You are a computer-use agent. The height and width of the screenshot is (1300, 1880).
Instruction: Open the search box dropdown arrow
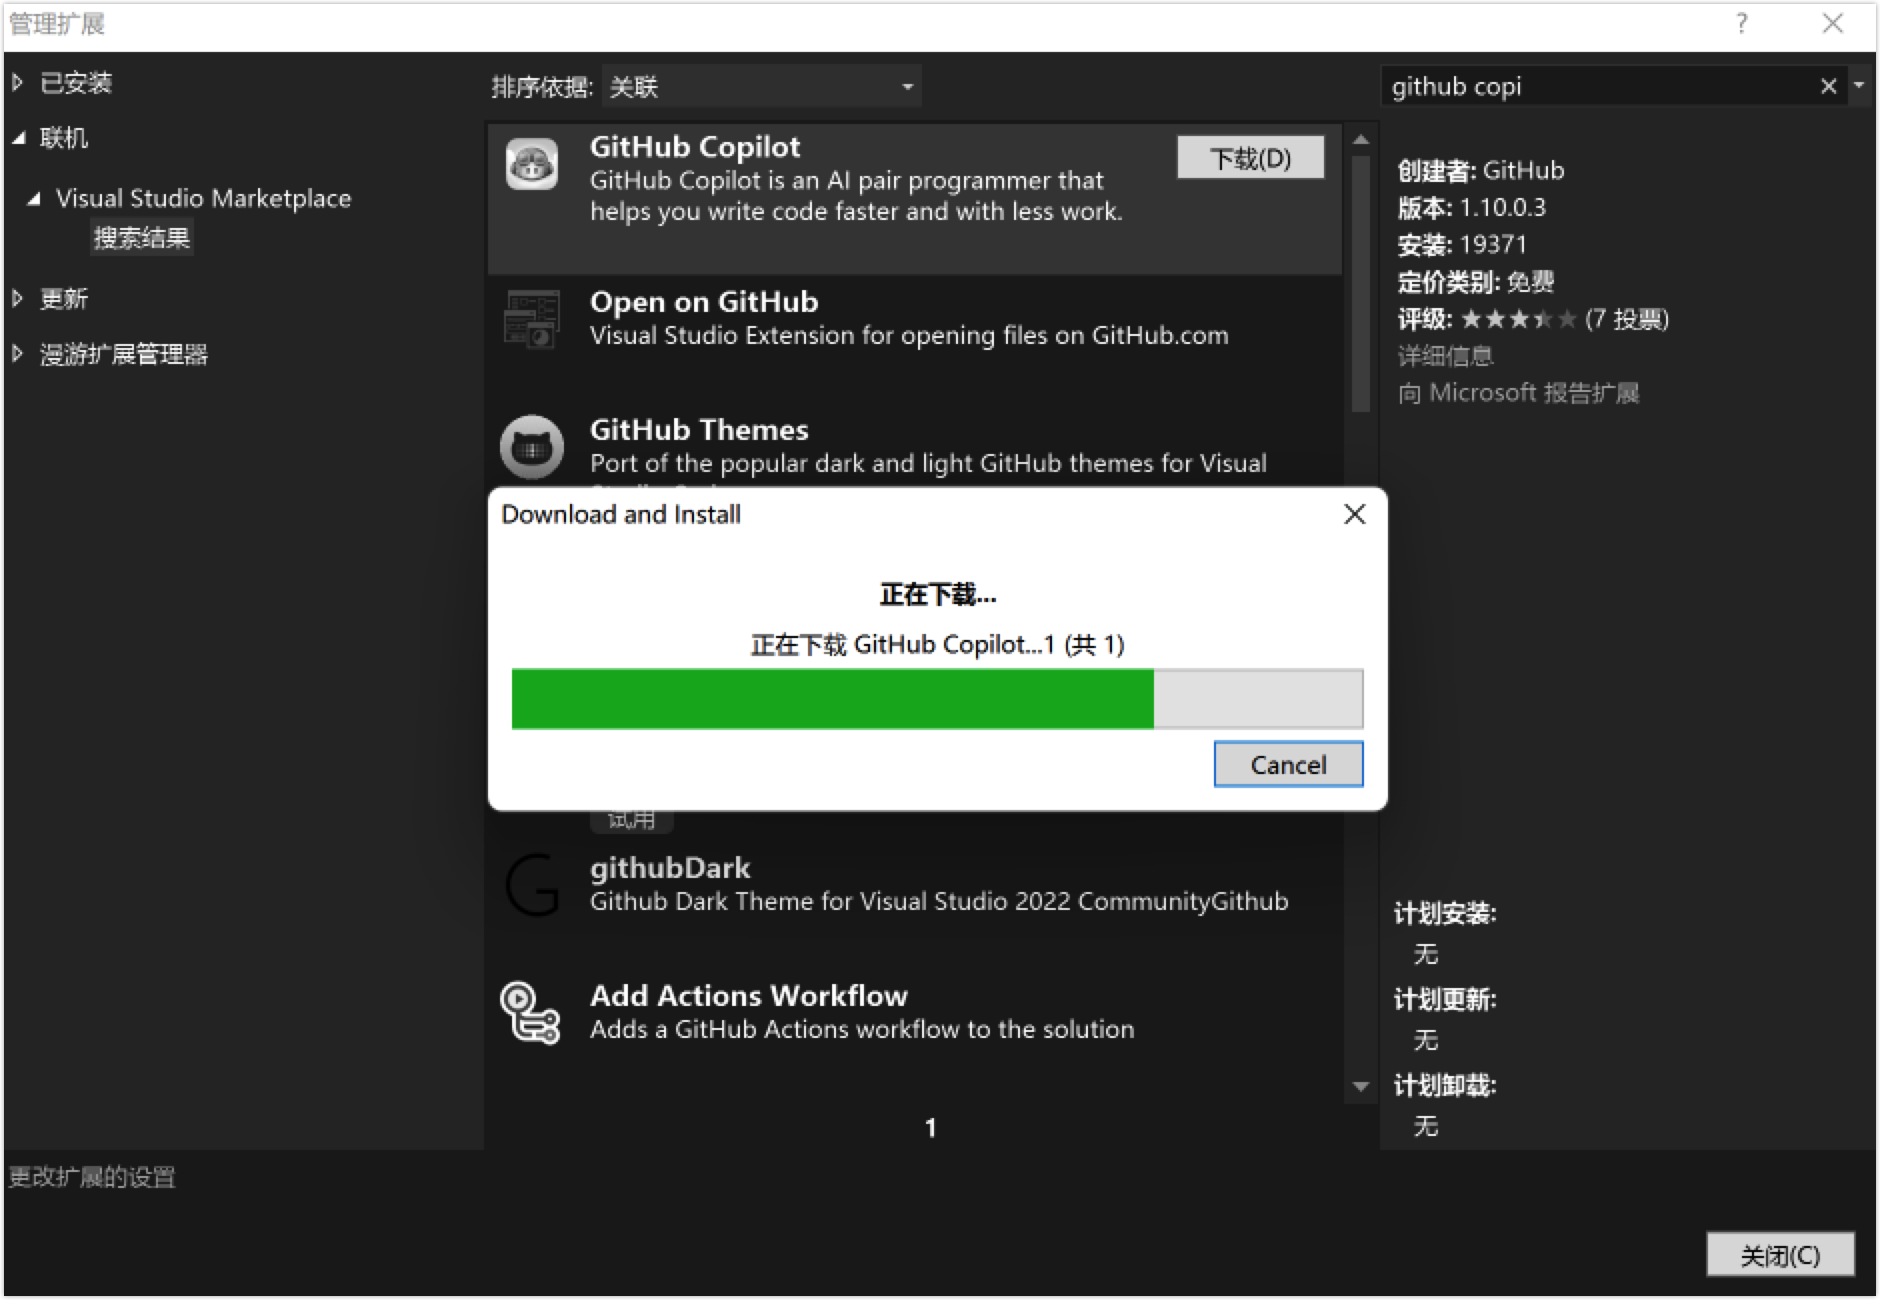(x=1859, y=86)
